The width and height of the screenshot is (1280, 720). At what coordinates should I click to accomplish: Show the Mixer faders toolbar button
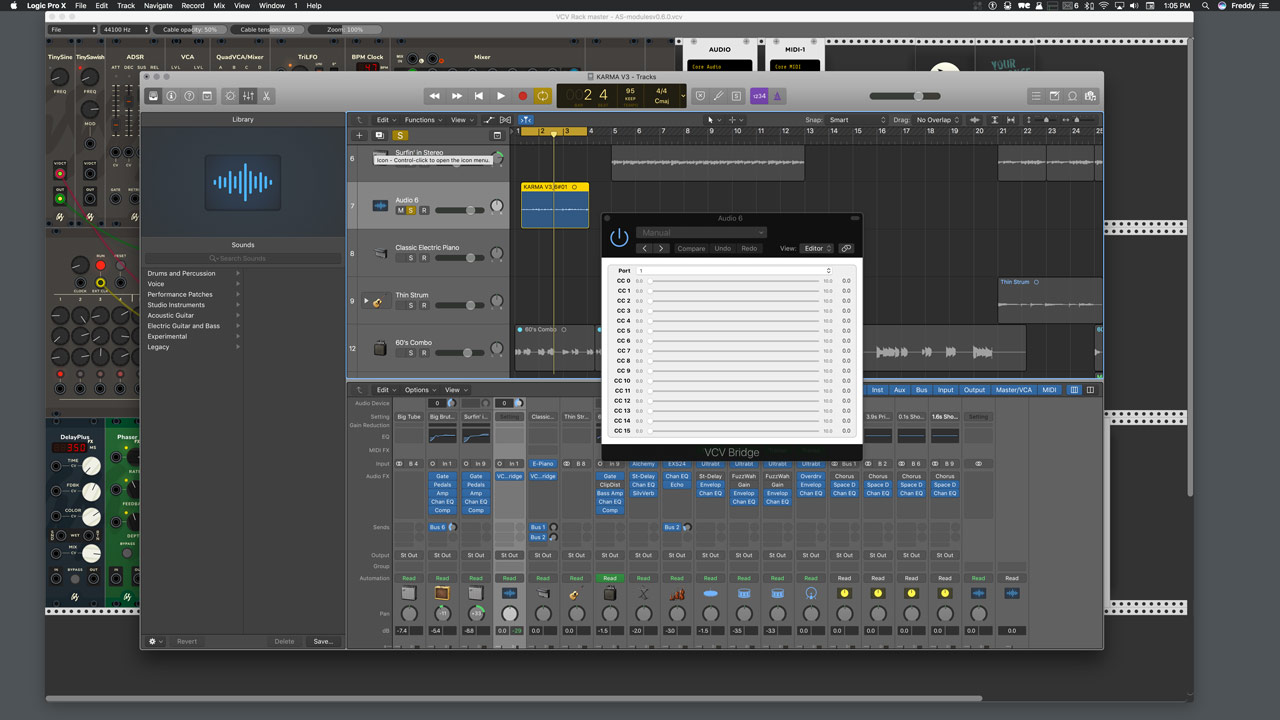pos(249,96)
